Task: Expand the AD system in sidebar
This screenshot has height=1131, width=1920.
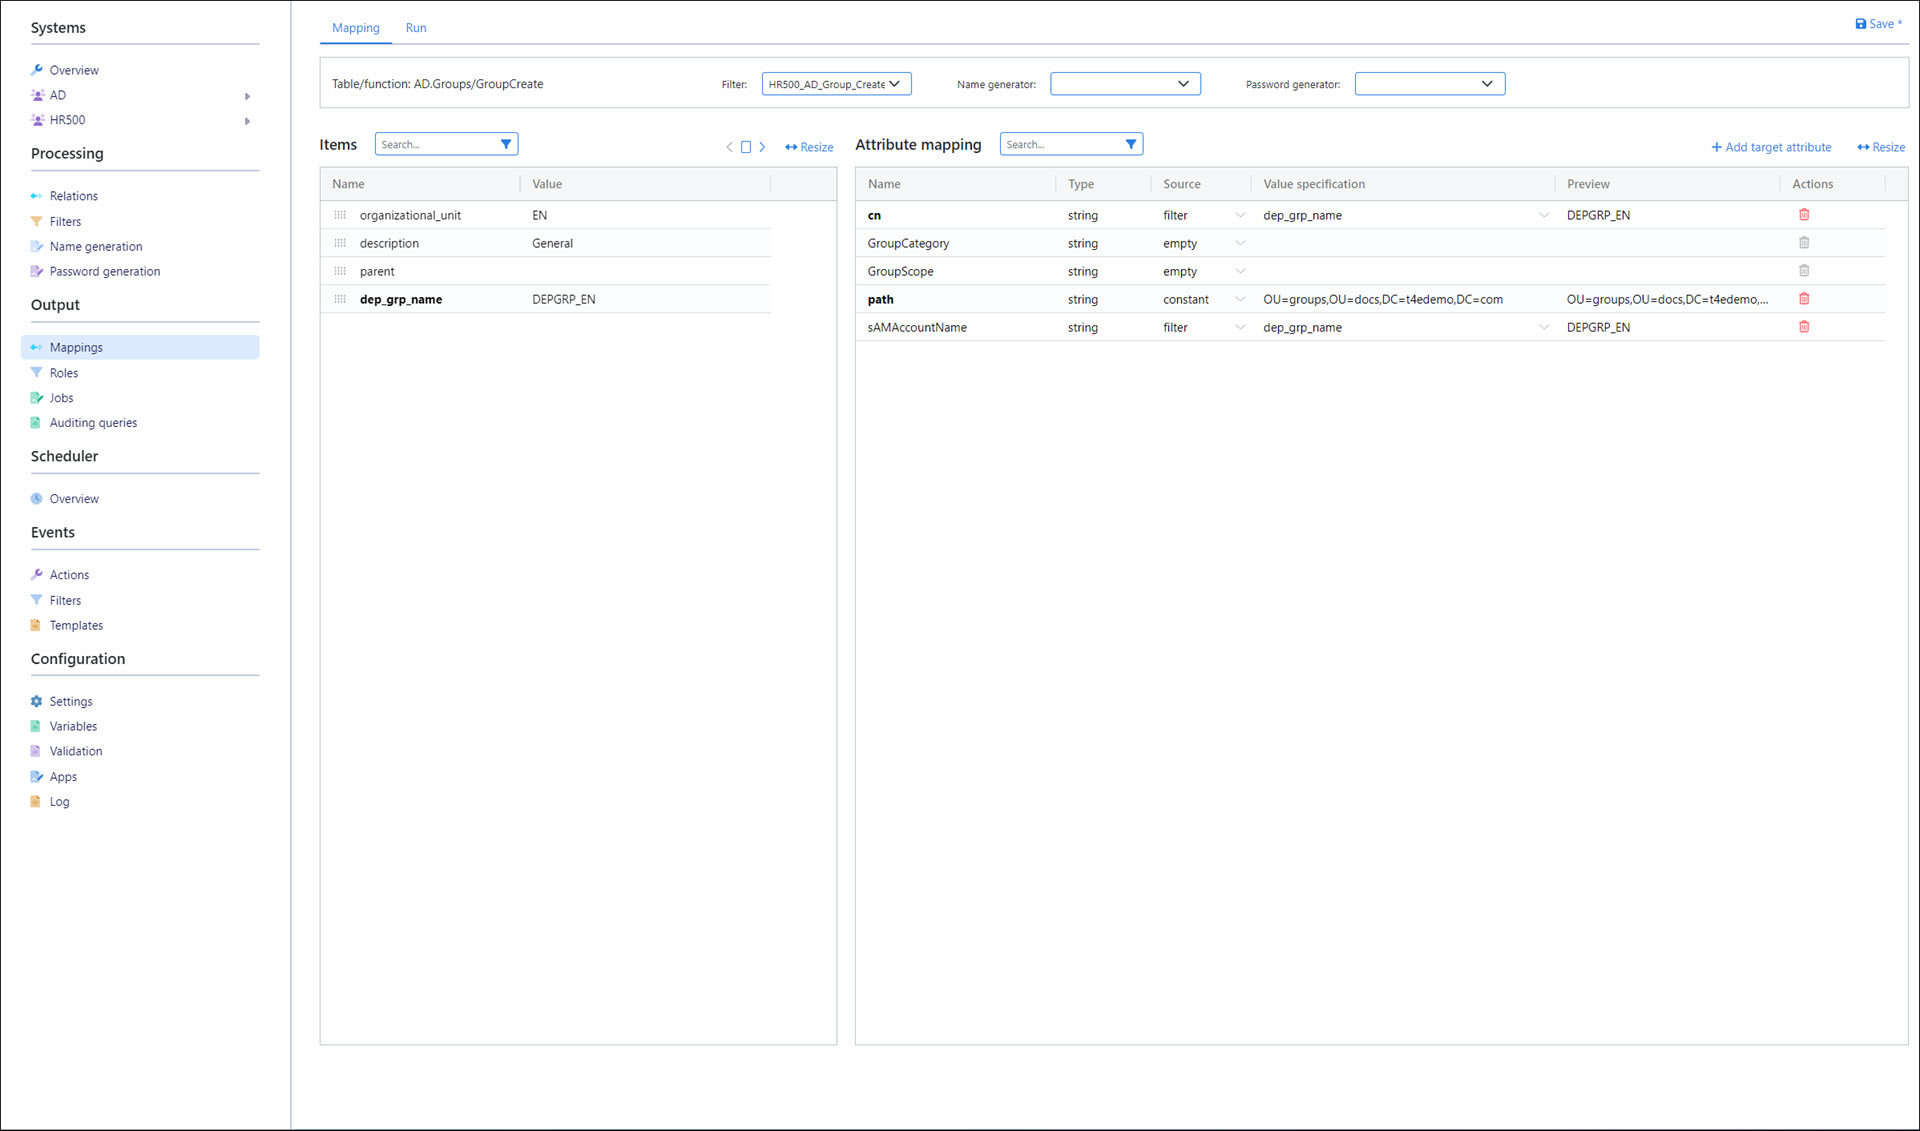Action: [247, 96]
